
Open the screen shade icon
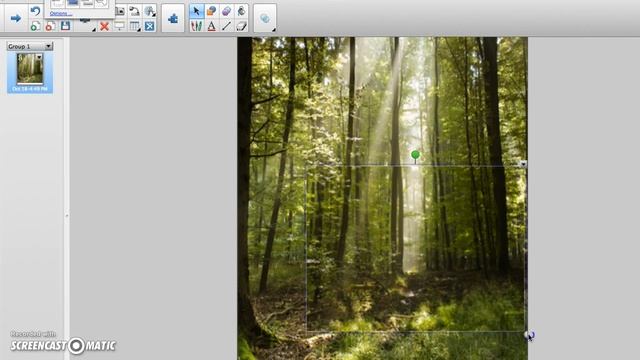click(x=120, y=27)
